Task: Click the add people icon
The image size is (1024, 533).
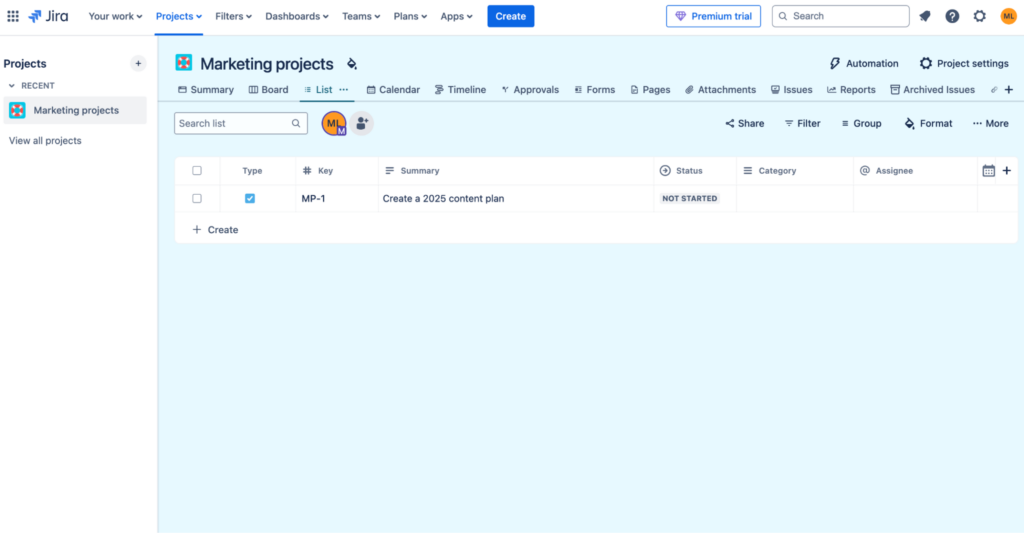Action: pyautogui.click(x=362, y=123)
